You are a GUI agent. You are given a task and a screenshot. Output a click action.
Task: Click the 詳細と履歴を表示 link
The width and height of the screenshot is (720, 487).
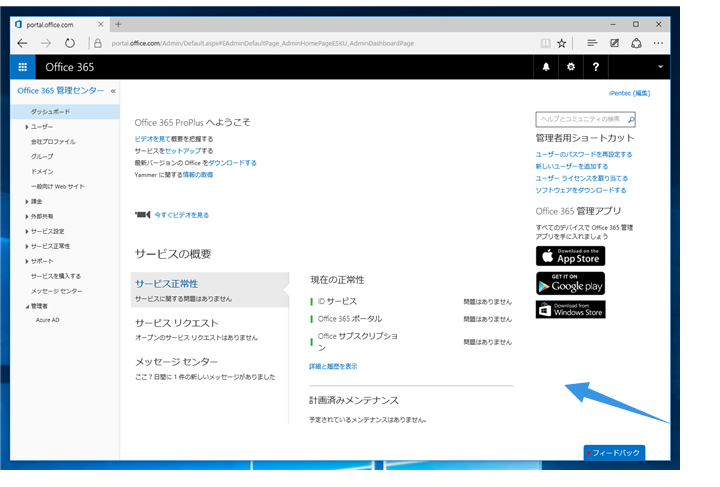click(333, 366)
